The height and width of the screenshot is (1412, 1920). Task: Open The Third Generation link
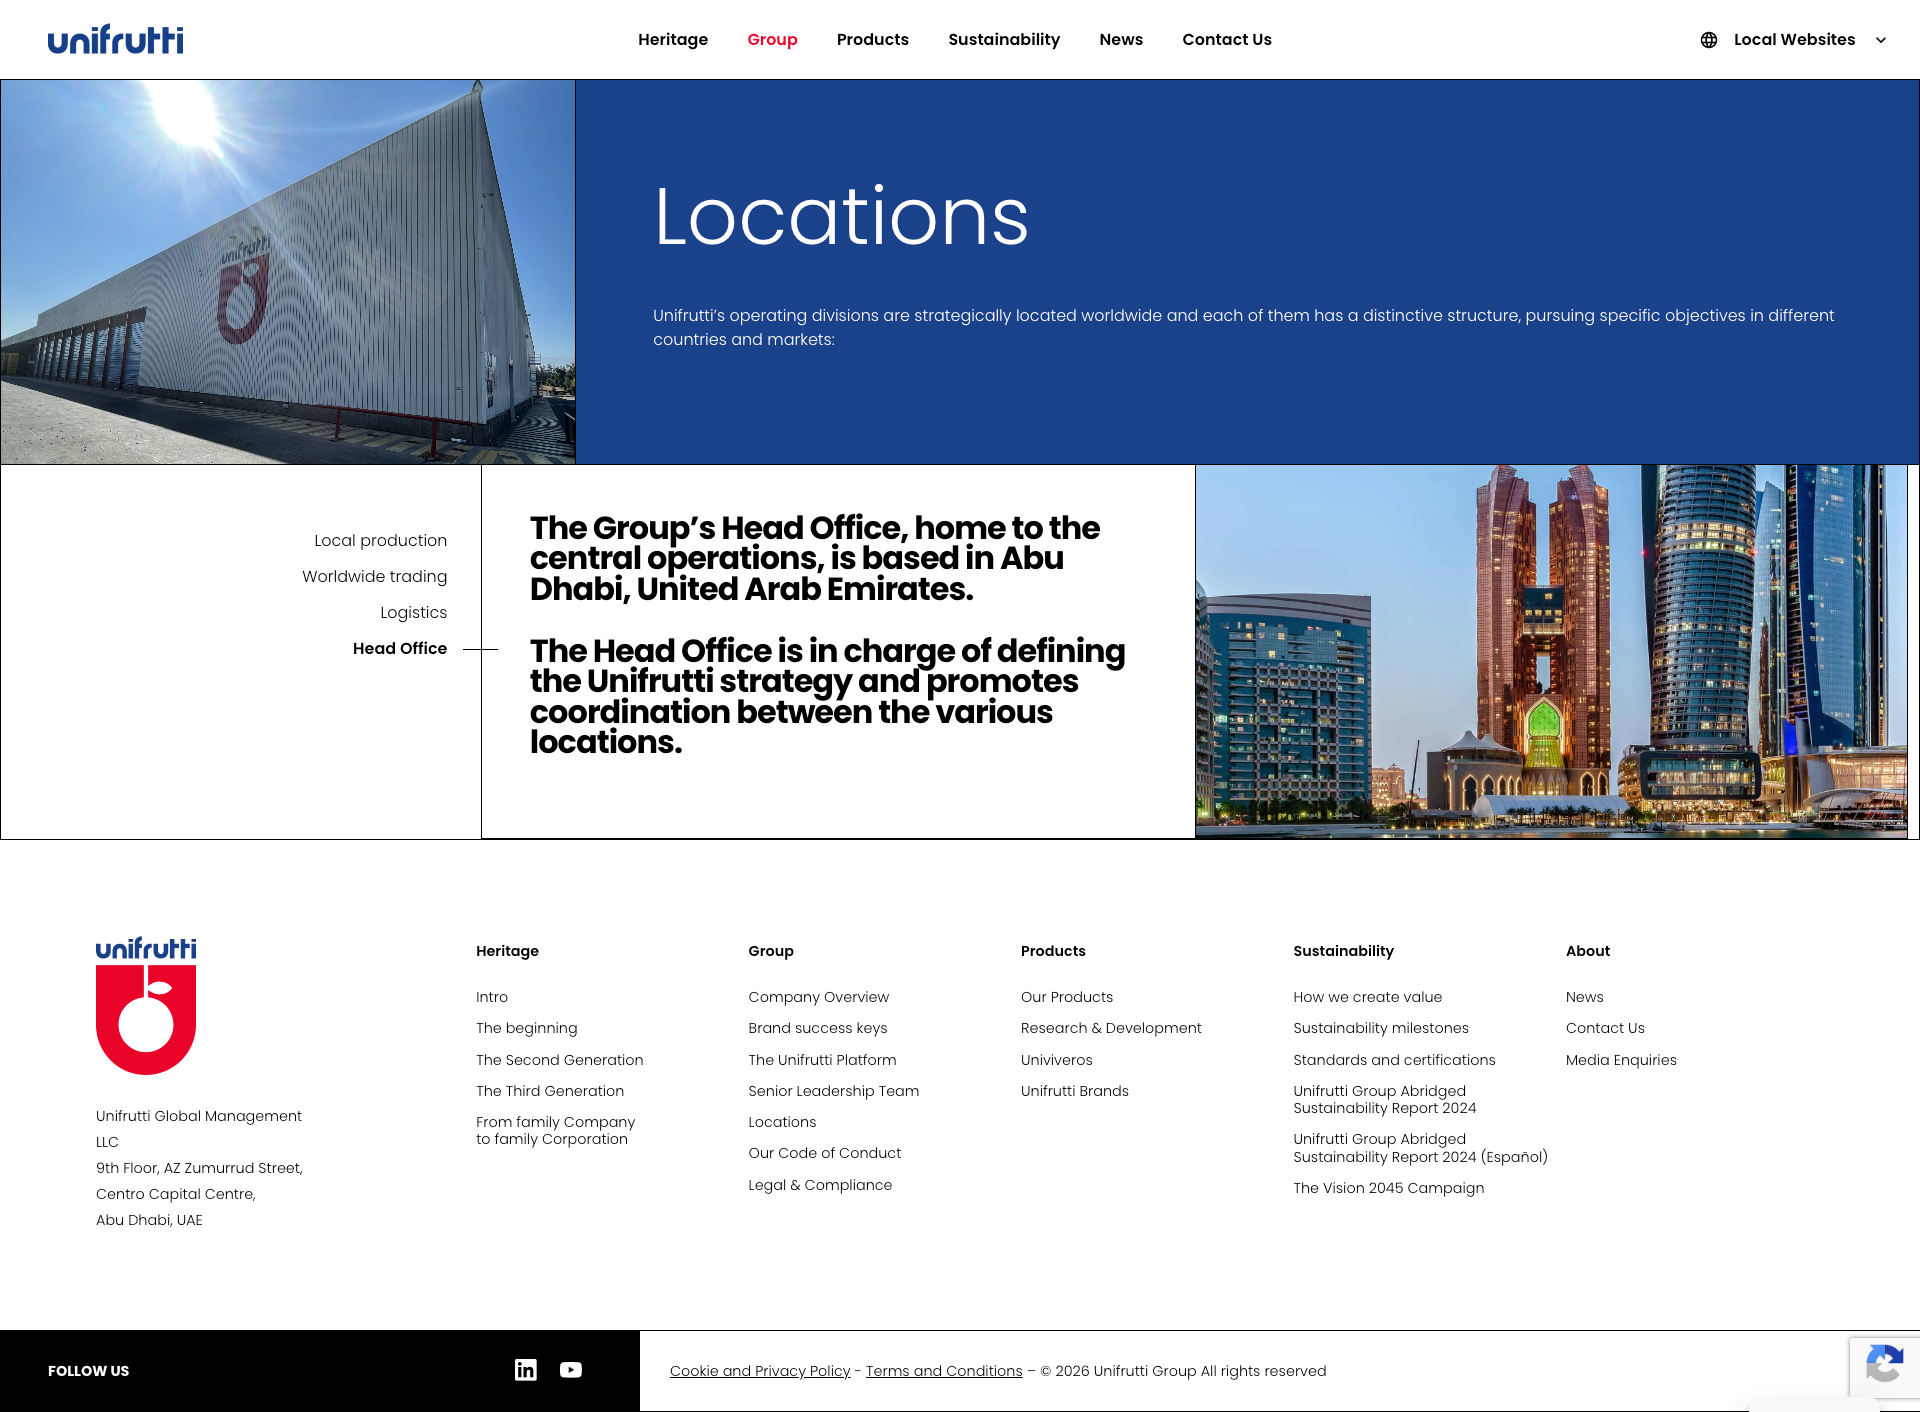coord(550,1091)
